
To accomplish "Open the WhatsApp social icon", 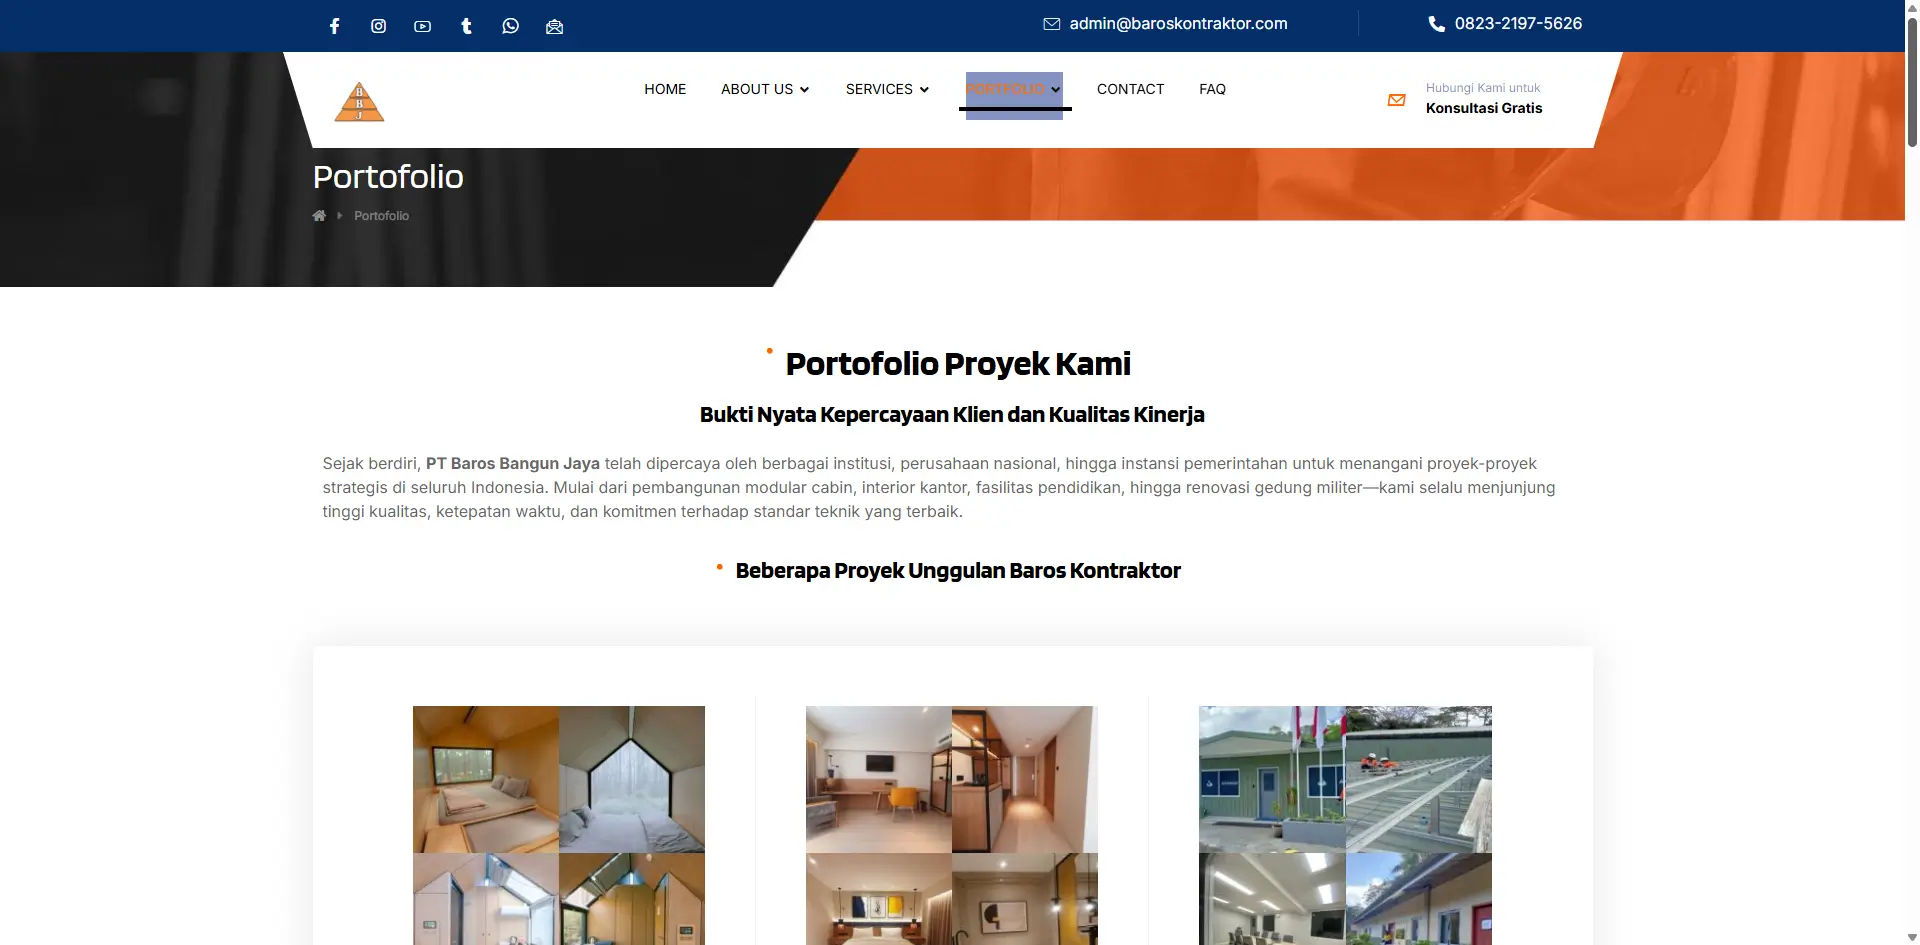I will click(511, 26).
